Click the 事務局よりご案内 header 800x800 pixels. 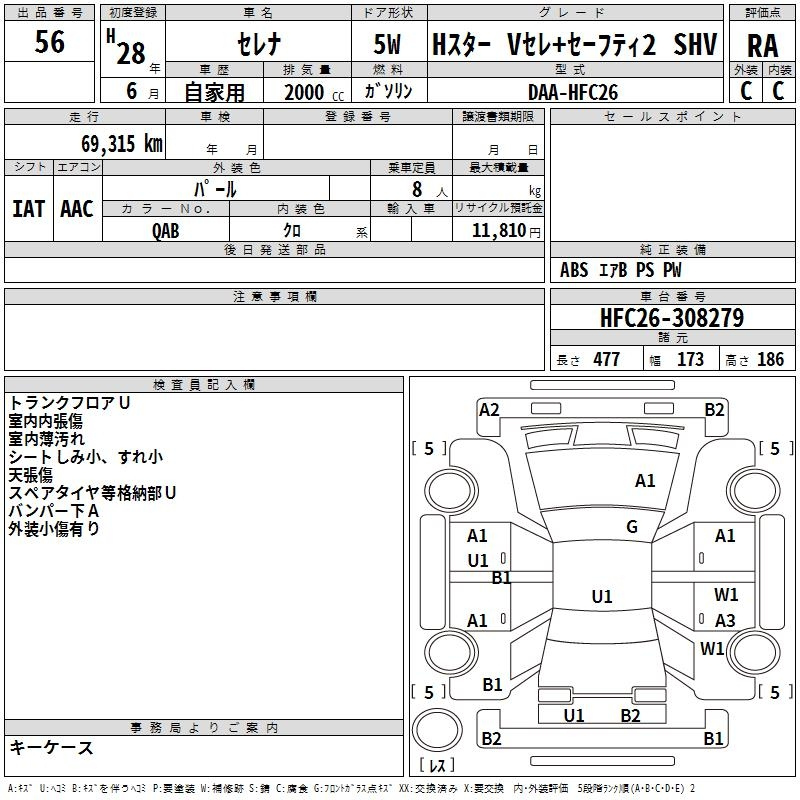[x=204, y=728]
